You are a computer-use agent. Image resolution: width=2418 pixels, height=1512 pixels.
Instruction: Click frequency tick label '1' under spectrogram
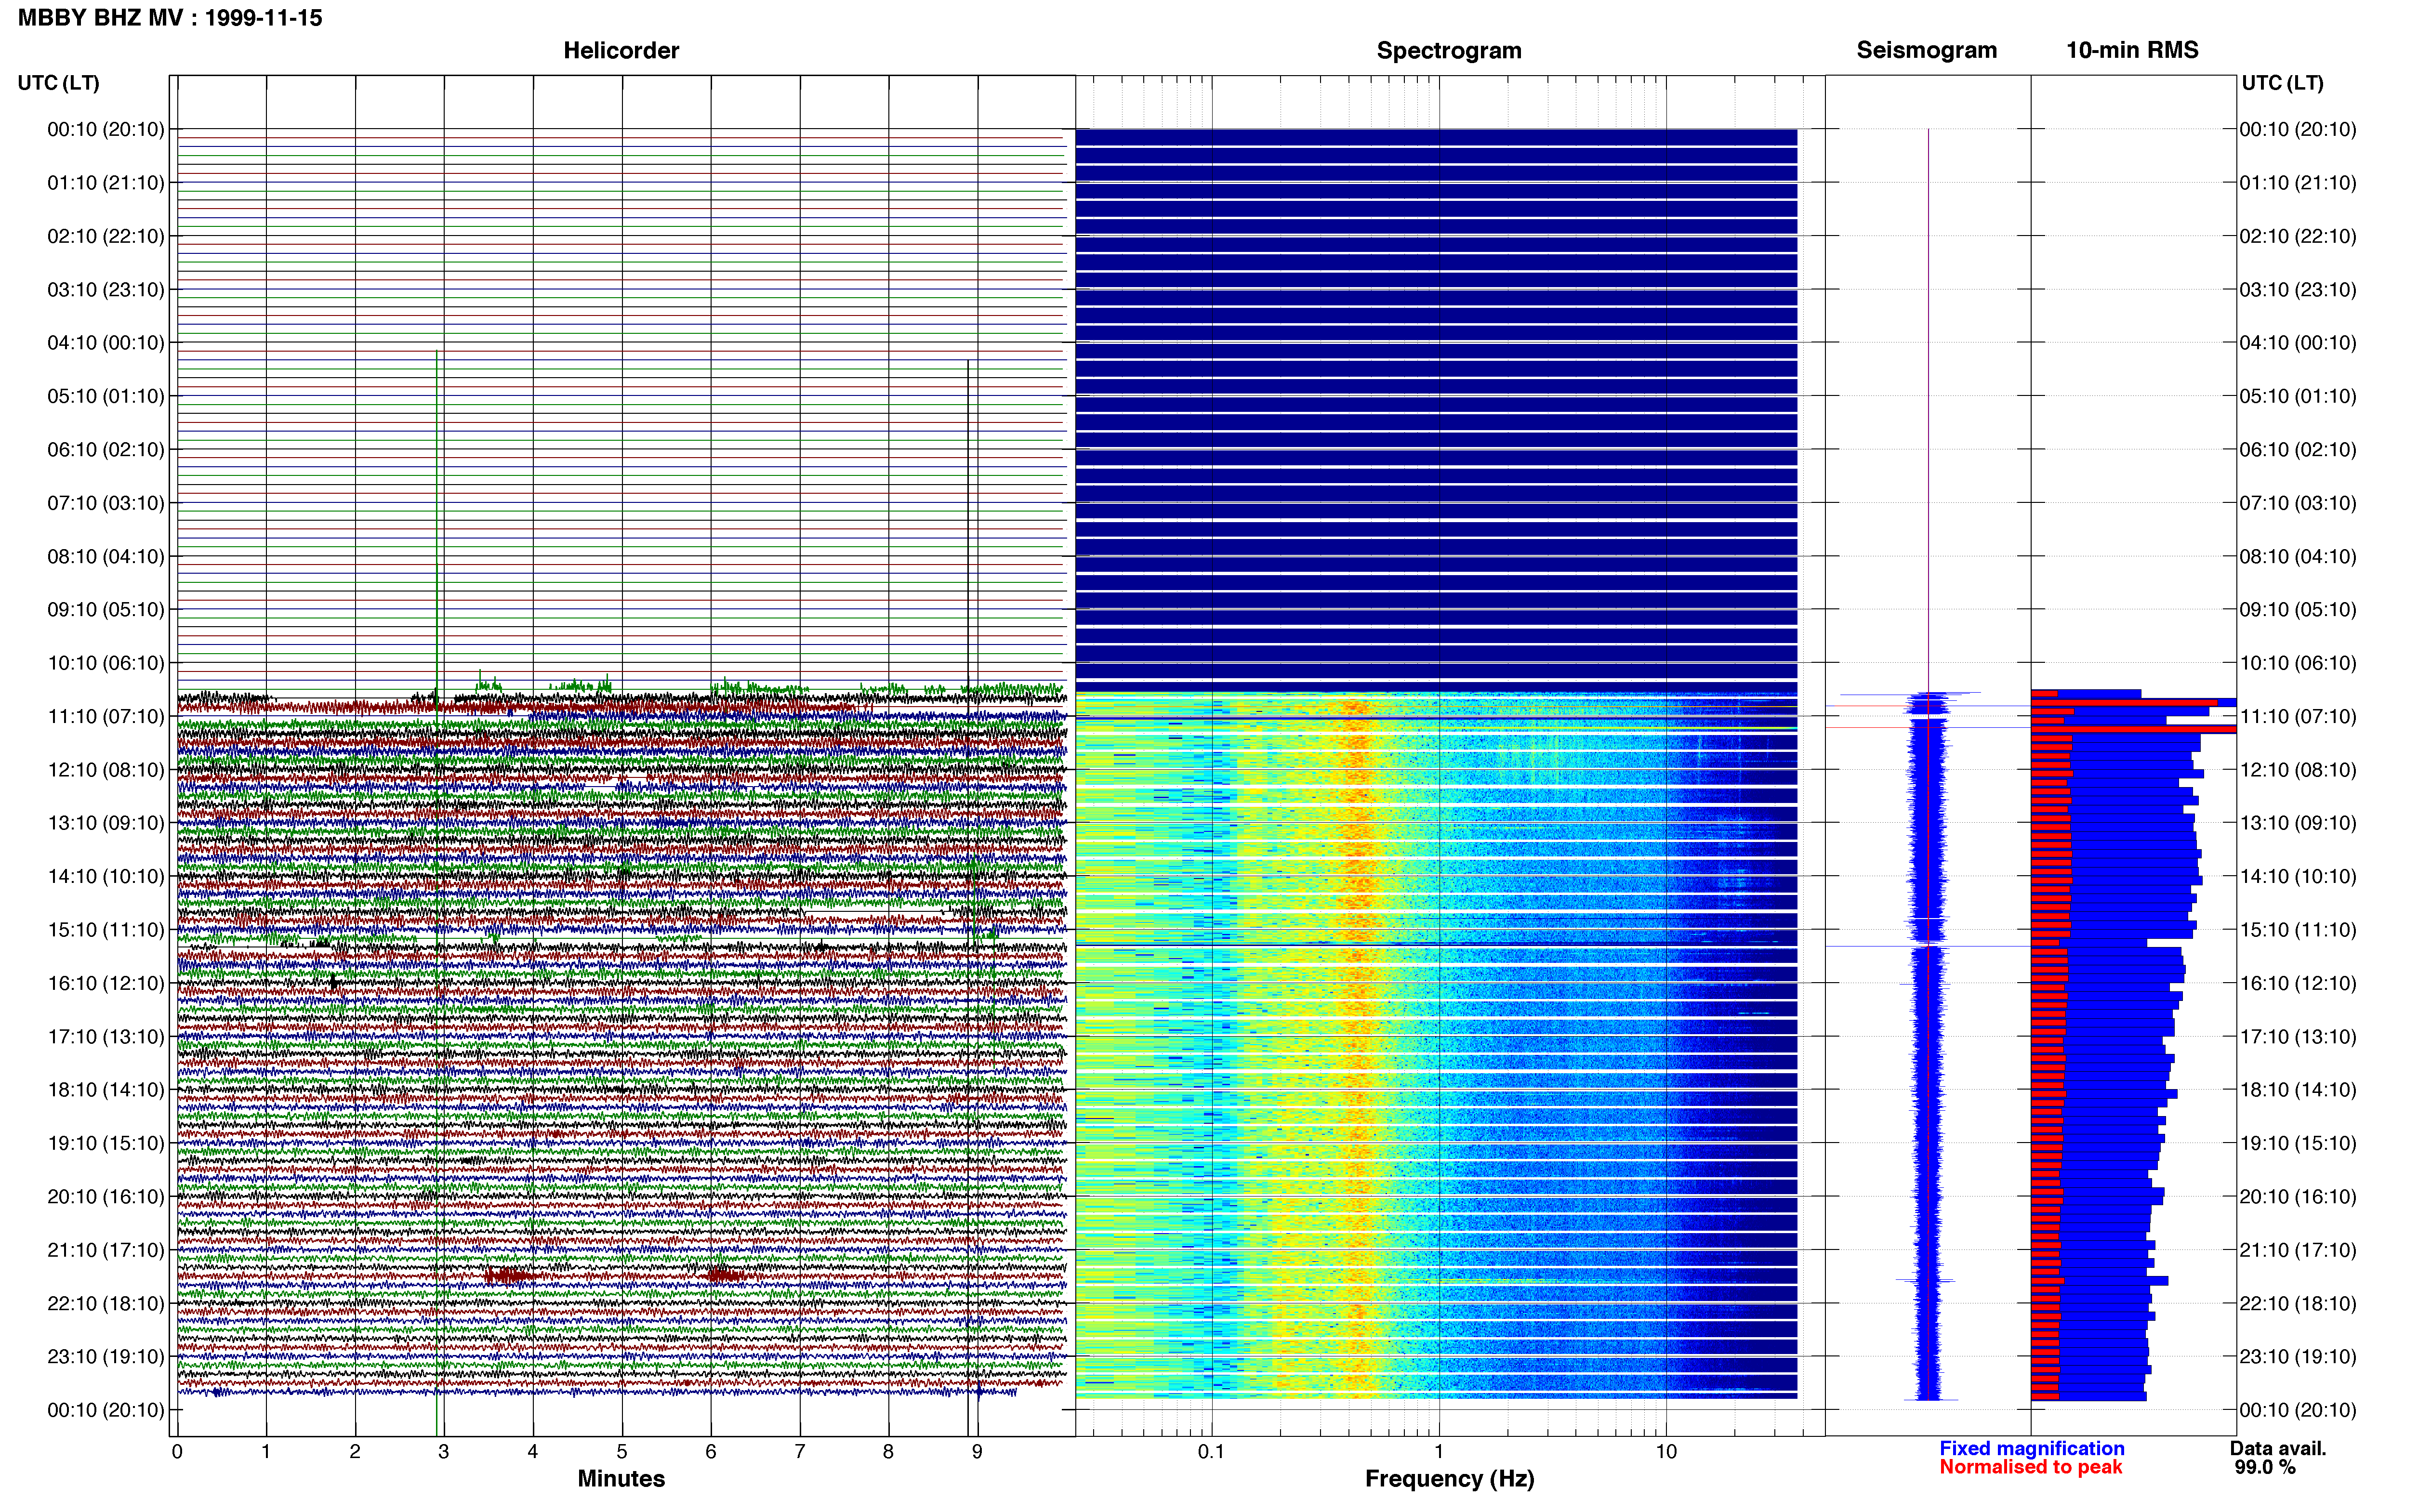[1439, 1452]
